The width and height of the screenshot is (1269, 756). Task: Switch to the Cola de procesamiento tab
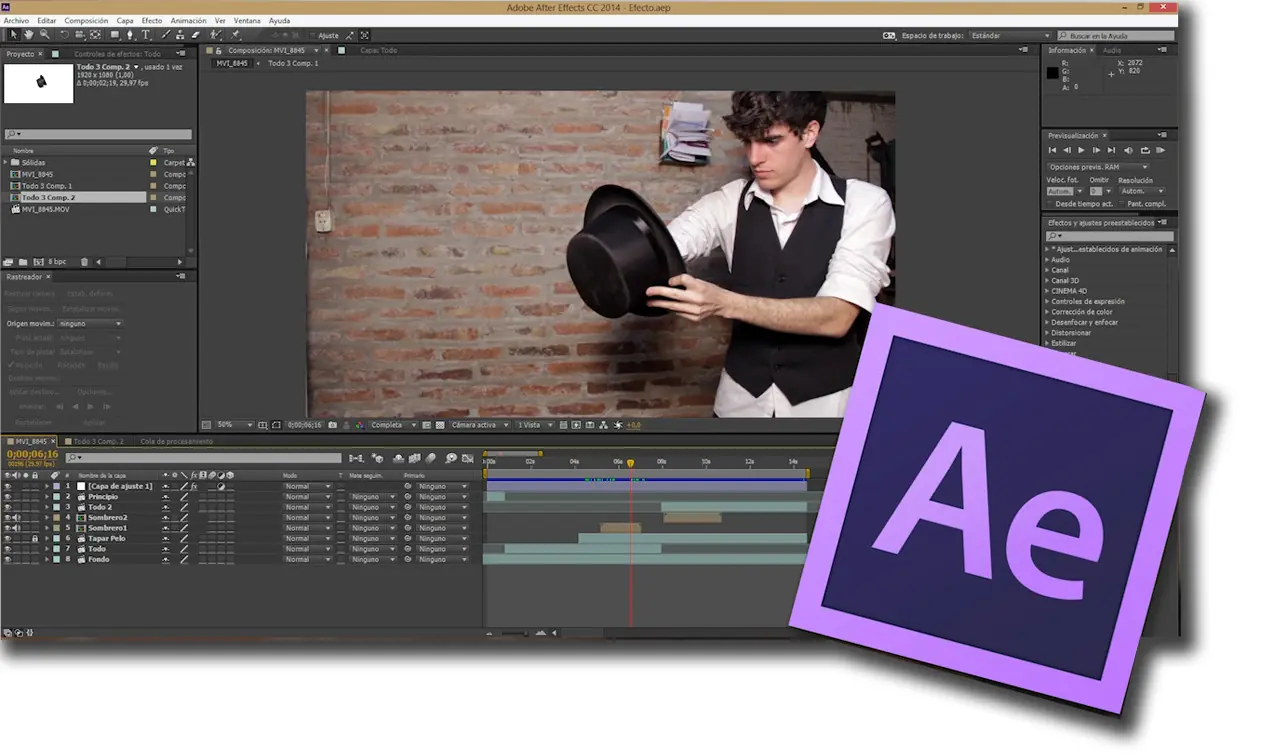click(176, 441)
